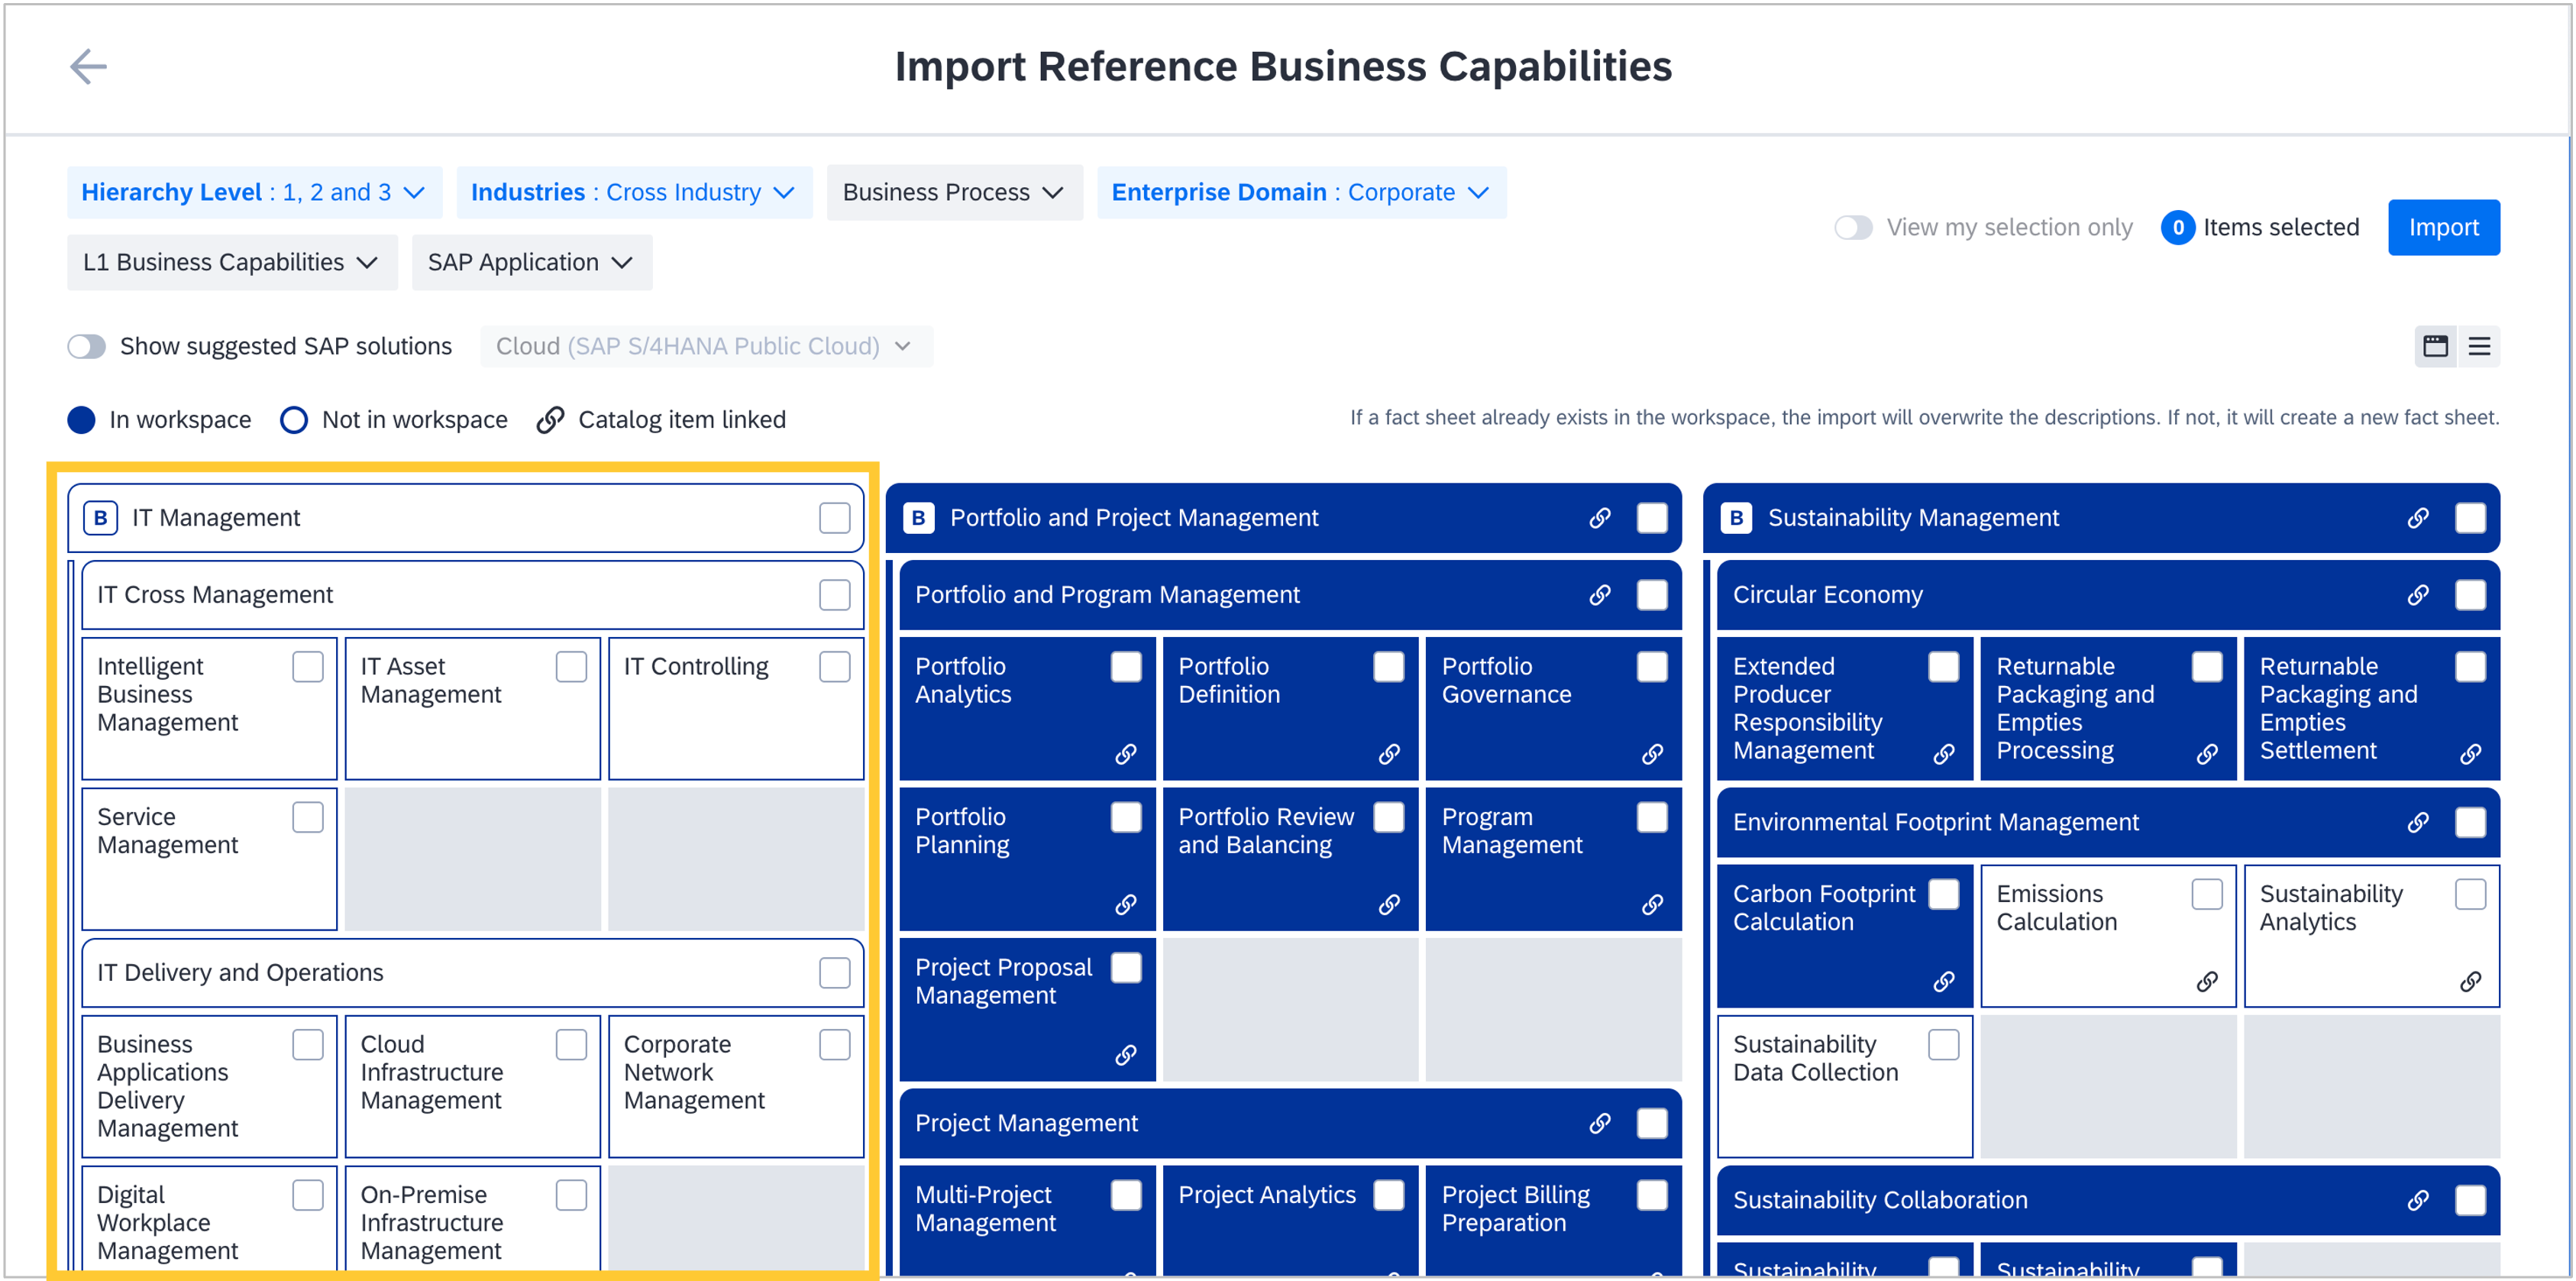Switch to card view icon
This screenshot has height=1281, width=2576.
click(x=2435, y=346)
